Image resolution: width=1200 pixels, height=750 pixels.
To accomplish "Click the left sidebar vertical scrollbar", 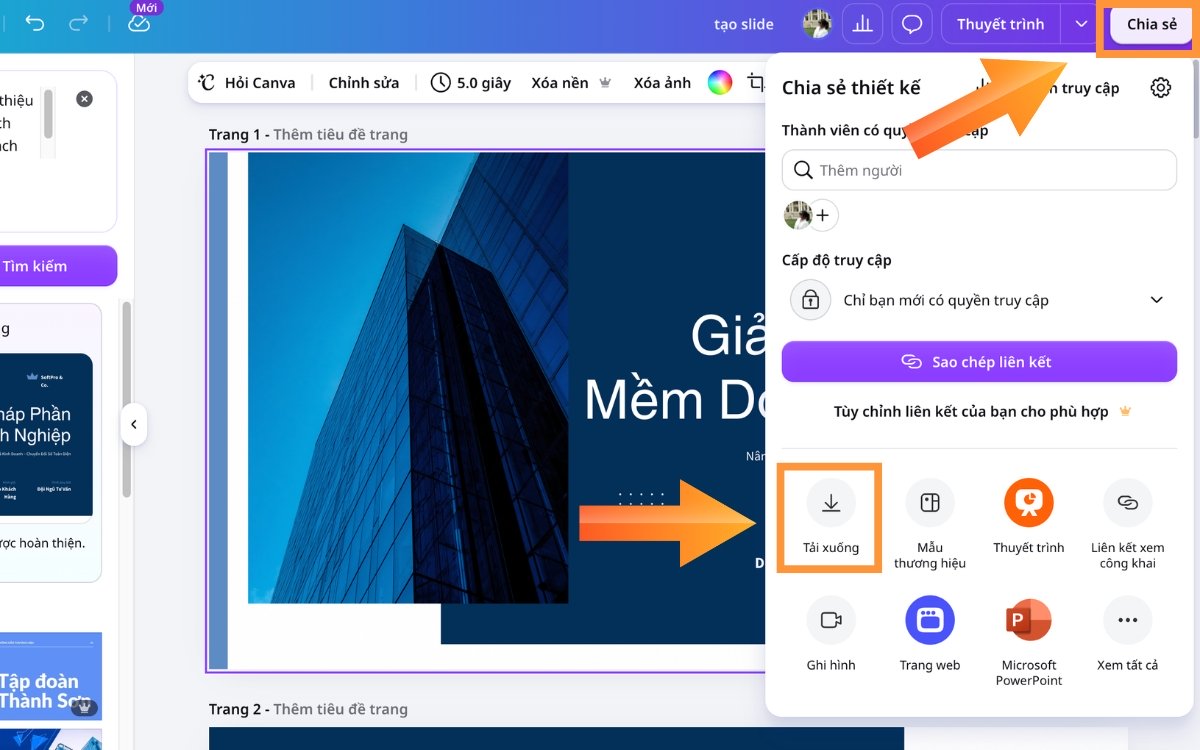I will tap(127, 400).
